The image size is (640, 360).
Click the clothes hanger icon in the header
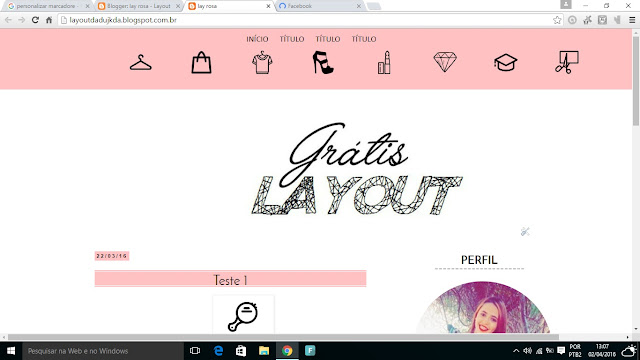tap(141, 62)
